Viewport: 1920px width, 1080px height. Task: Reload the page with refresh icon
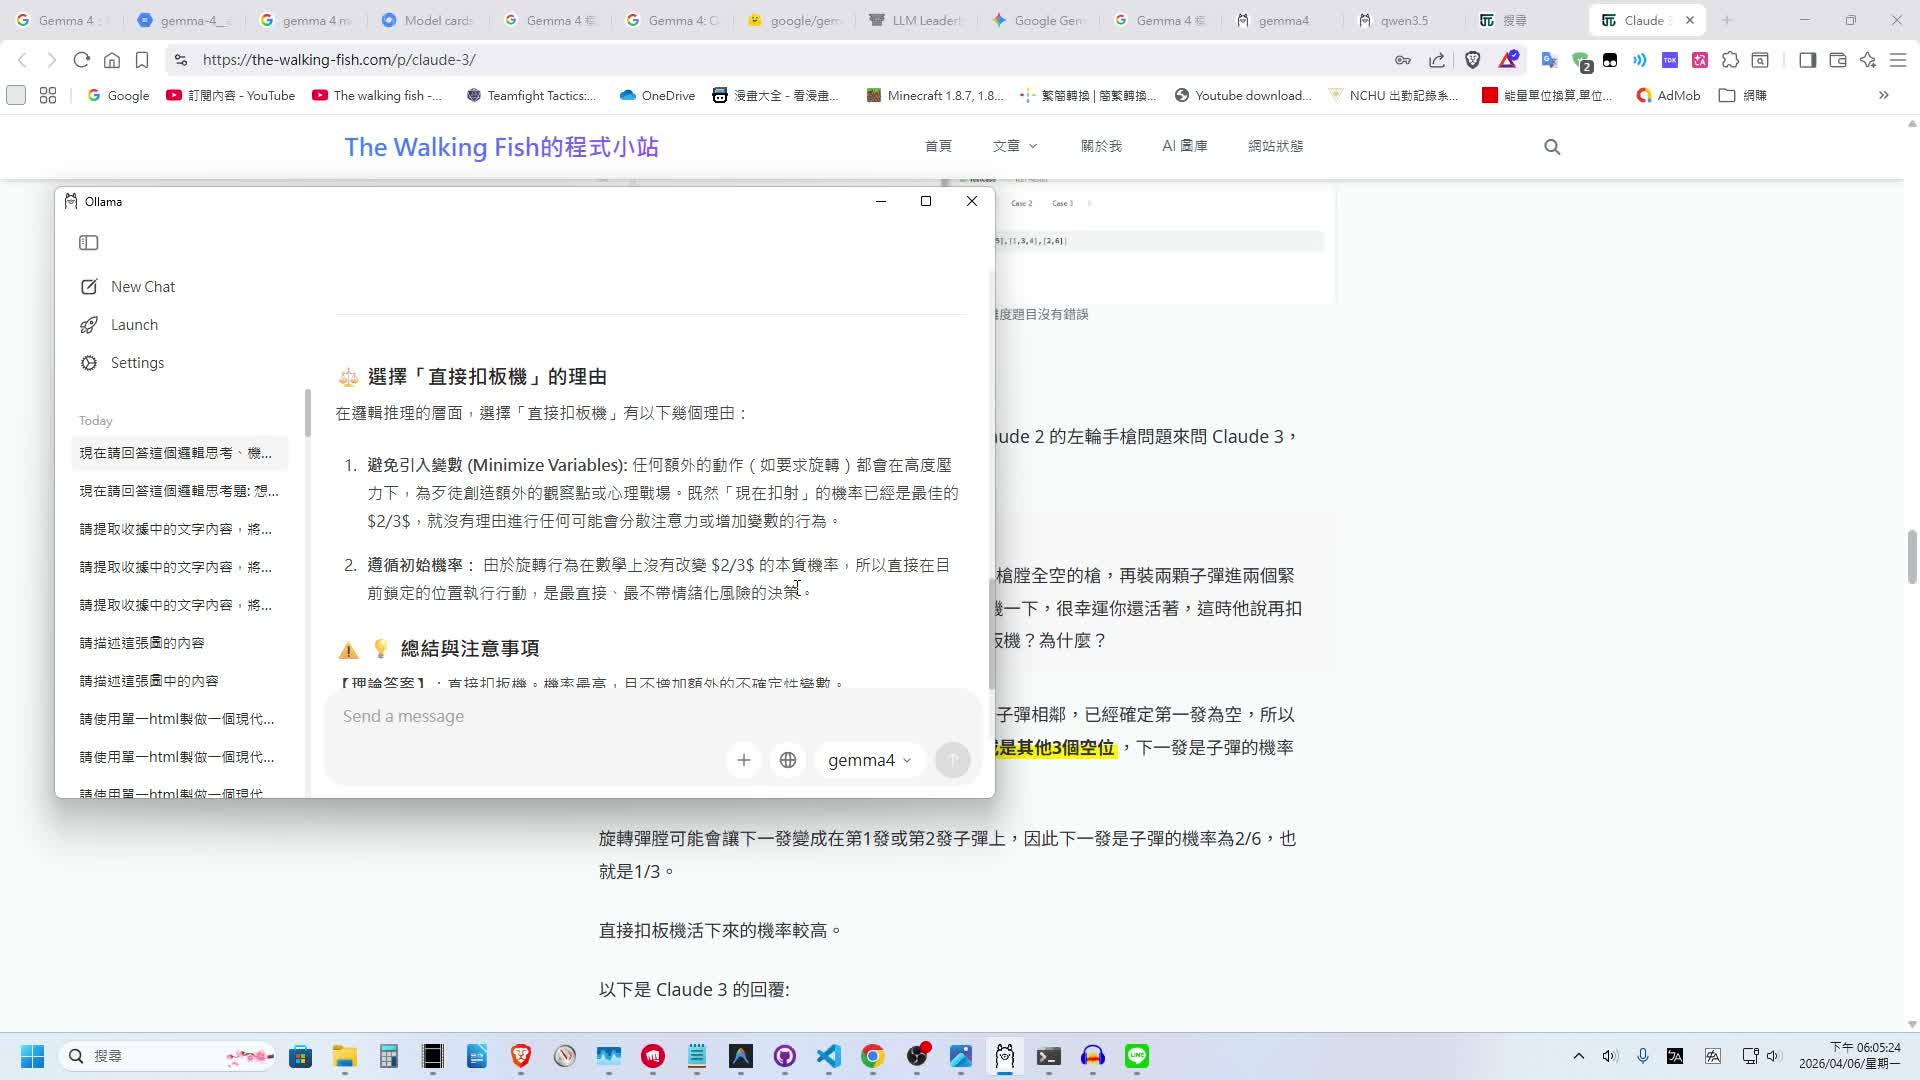click(x=82, y=60)
